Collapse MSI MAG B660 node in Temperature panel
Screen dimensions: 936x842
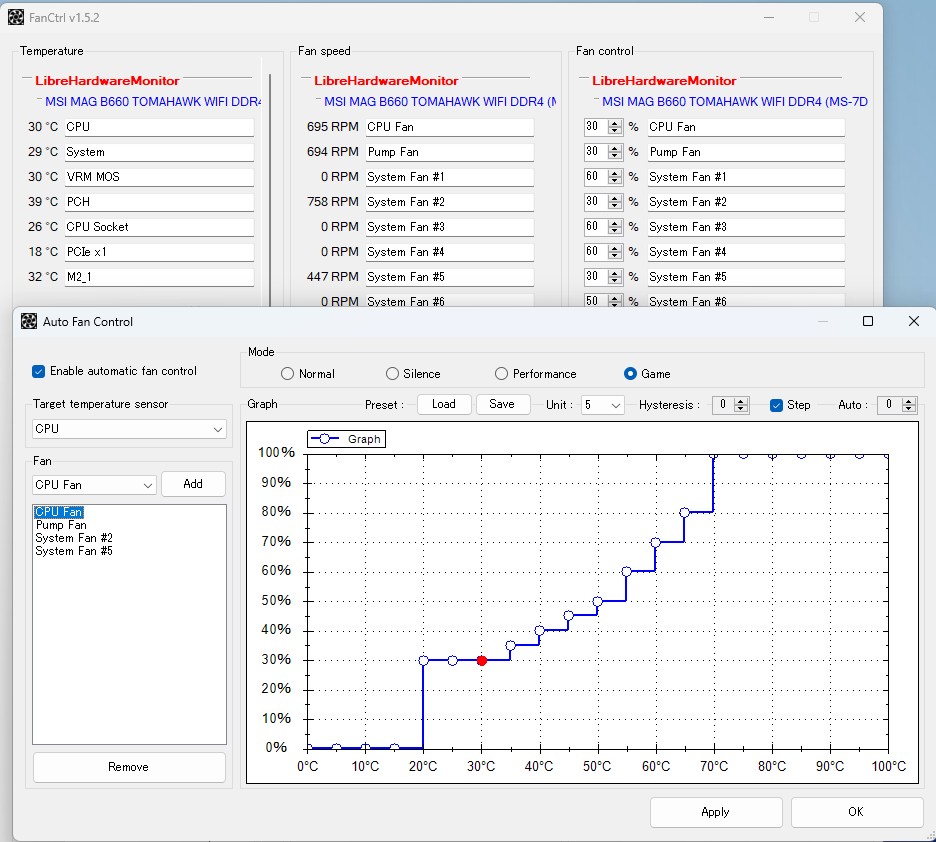pyautogui.click(x=39, y=99)
